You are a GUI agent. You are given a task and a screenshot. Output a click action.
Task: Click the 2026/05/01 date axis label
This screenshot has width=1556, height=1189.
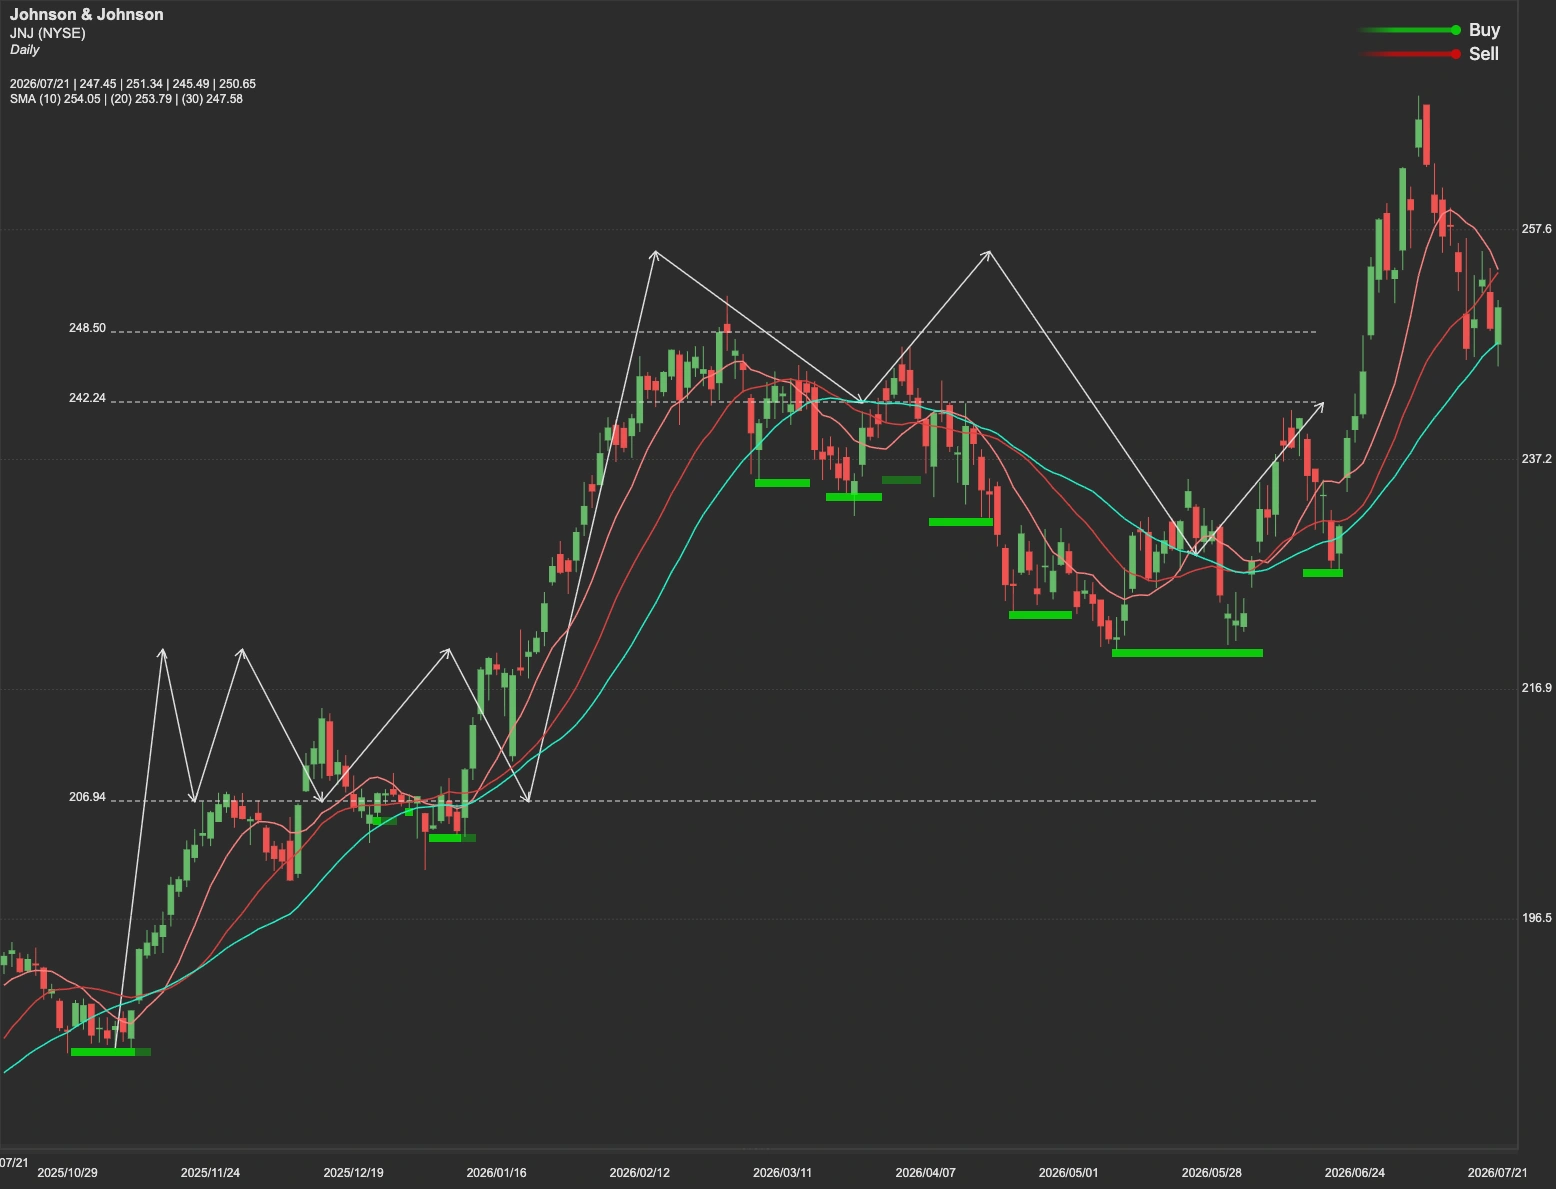[x=1068, y=1173]
